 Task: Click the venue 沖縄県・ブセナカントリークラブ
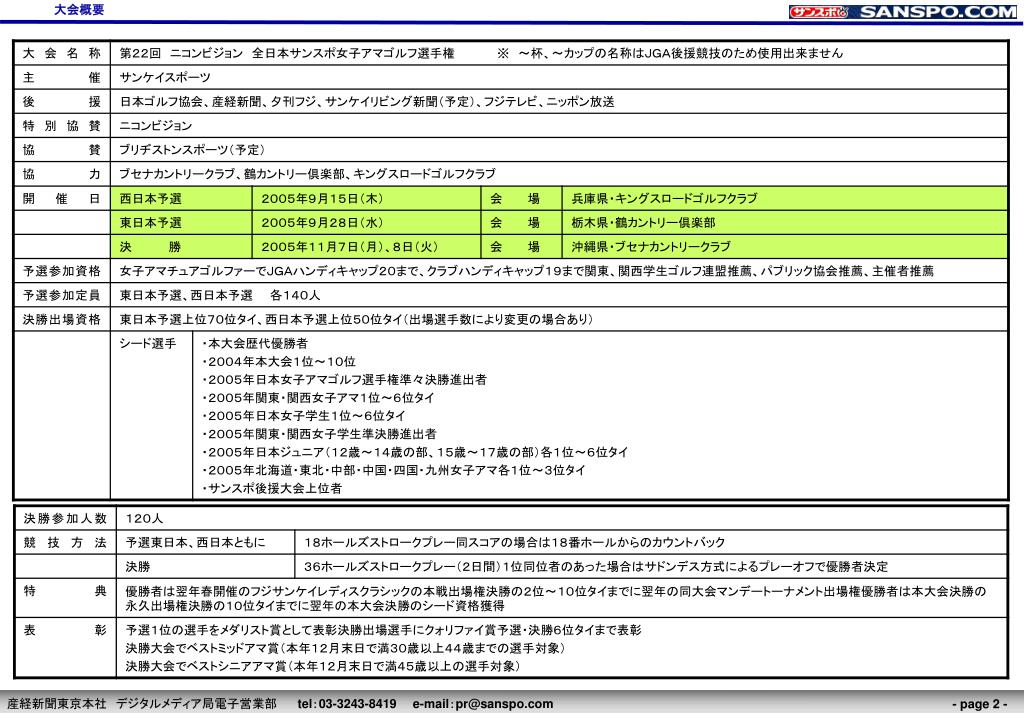coord(651,247)
